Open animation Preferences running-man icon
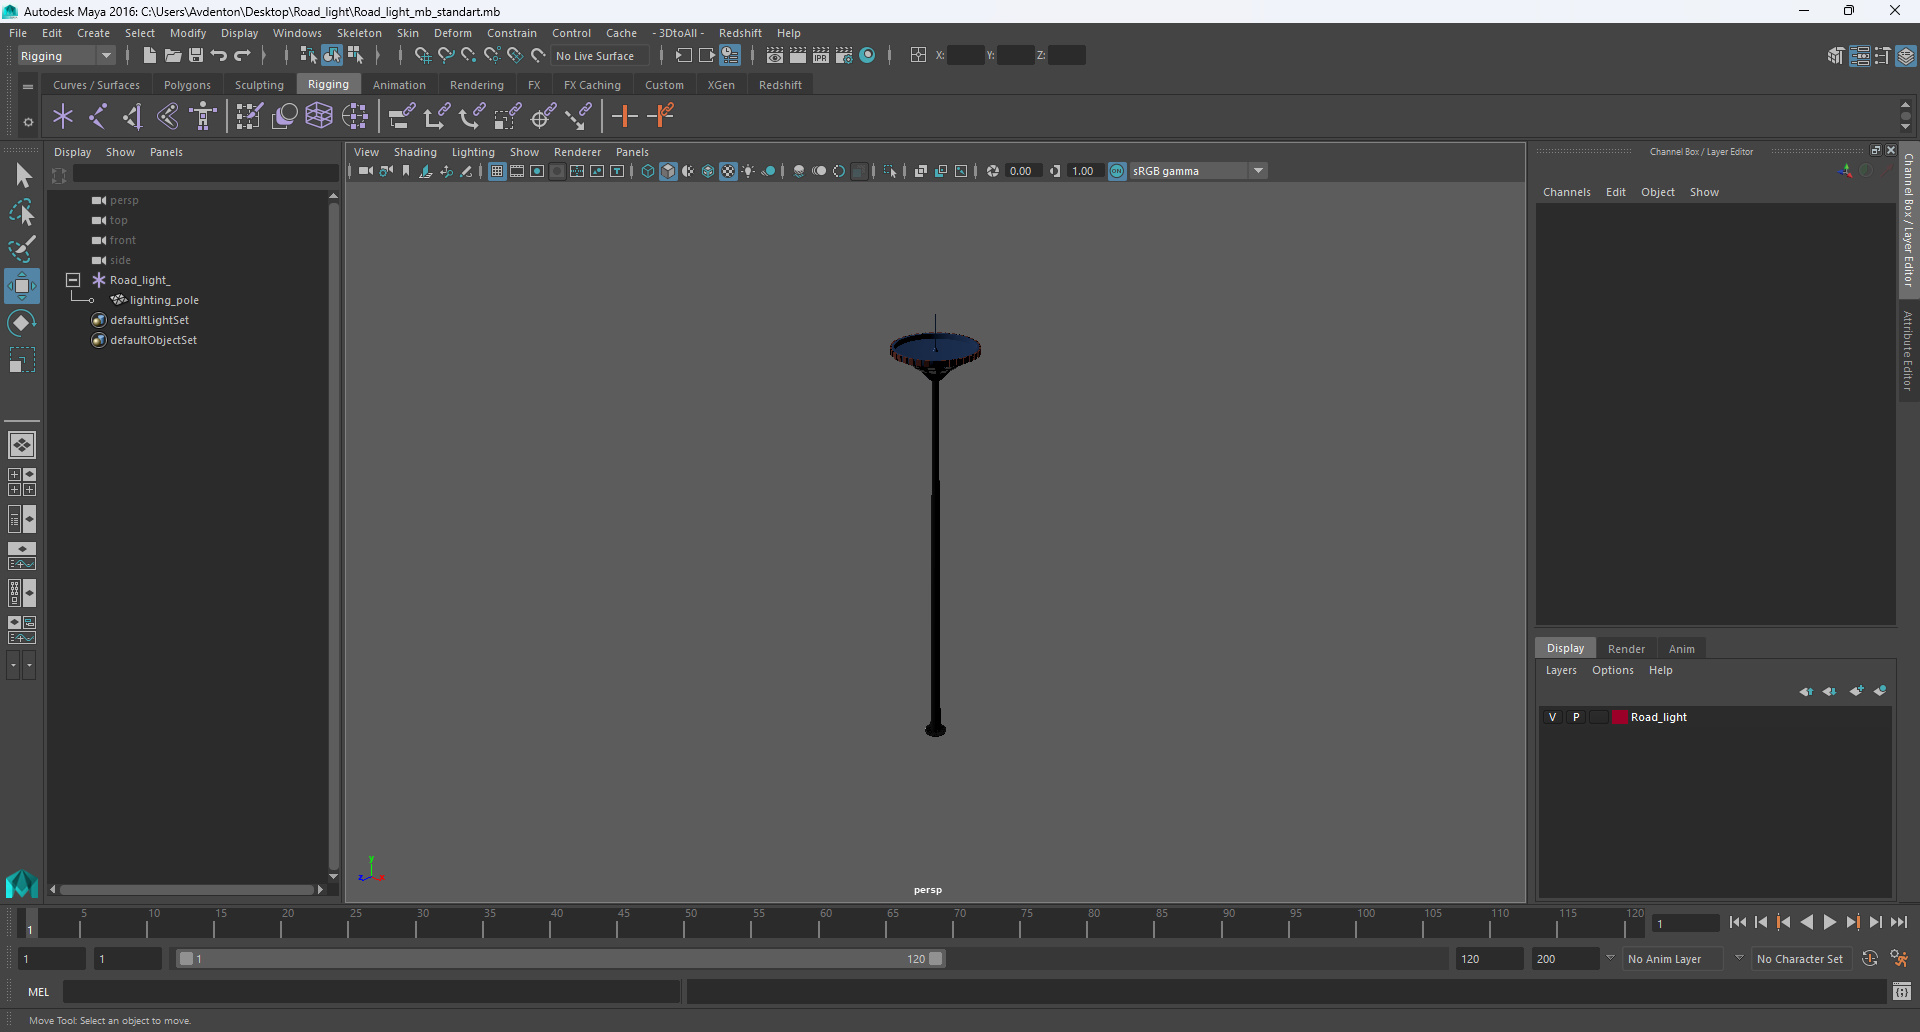Viewport: 1920px width, 1032px height. pos(1899,958)
